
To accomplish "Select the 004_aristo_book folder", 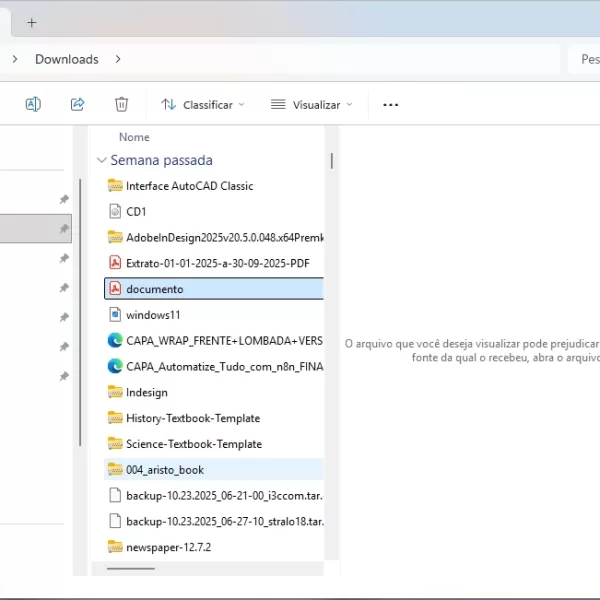I will coord(164,470).
